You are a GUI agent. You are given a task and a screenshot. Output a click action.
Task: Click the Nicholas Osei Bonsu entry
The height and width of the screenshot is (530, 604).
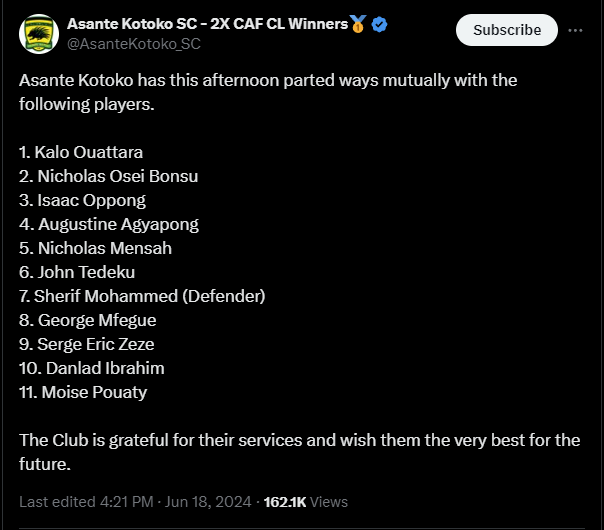[x=108, y=176]
